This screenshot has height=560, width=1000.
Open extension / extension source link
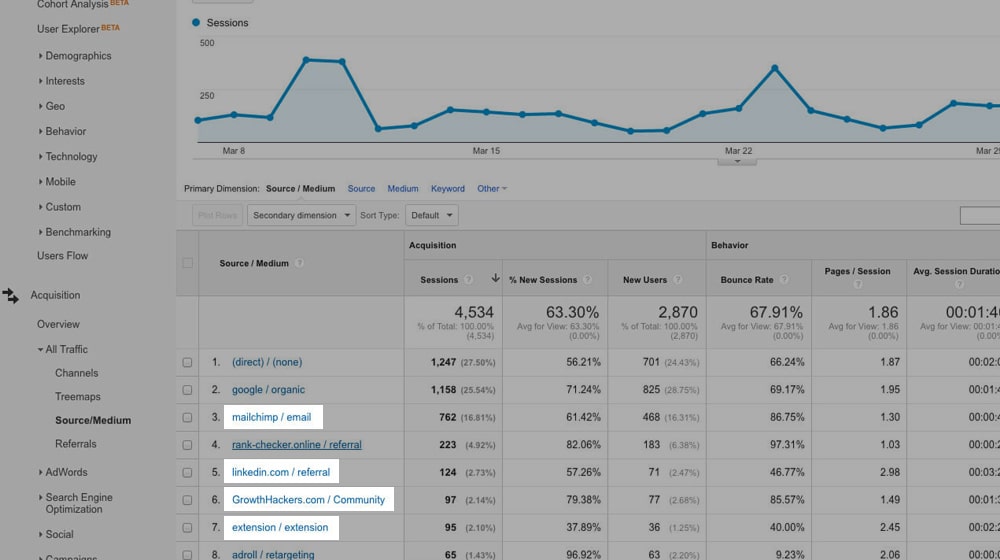[280, 527]
